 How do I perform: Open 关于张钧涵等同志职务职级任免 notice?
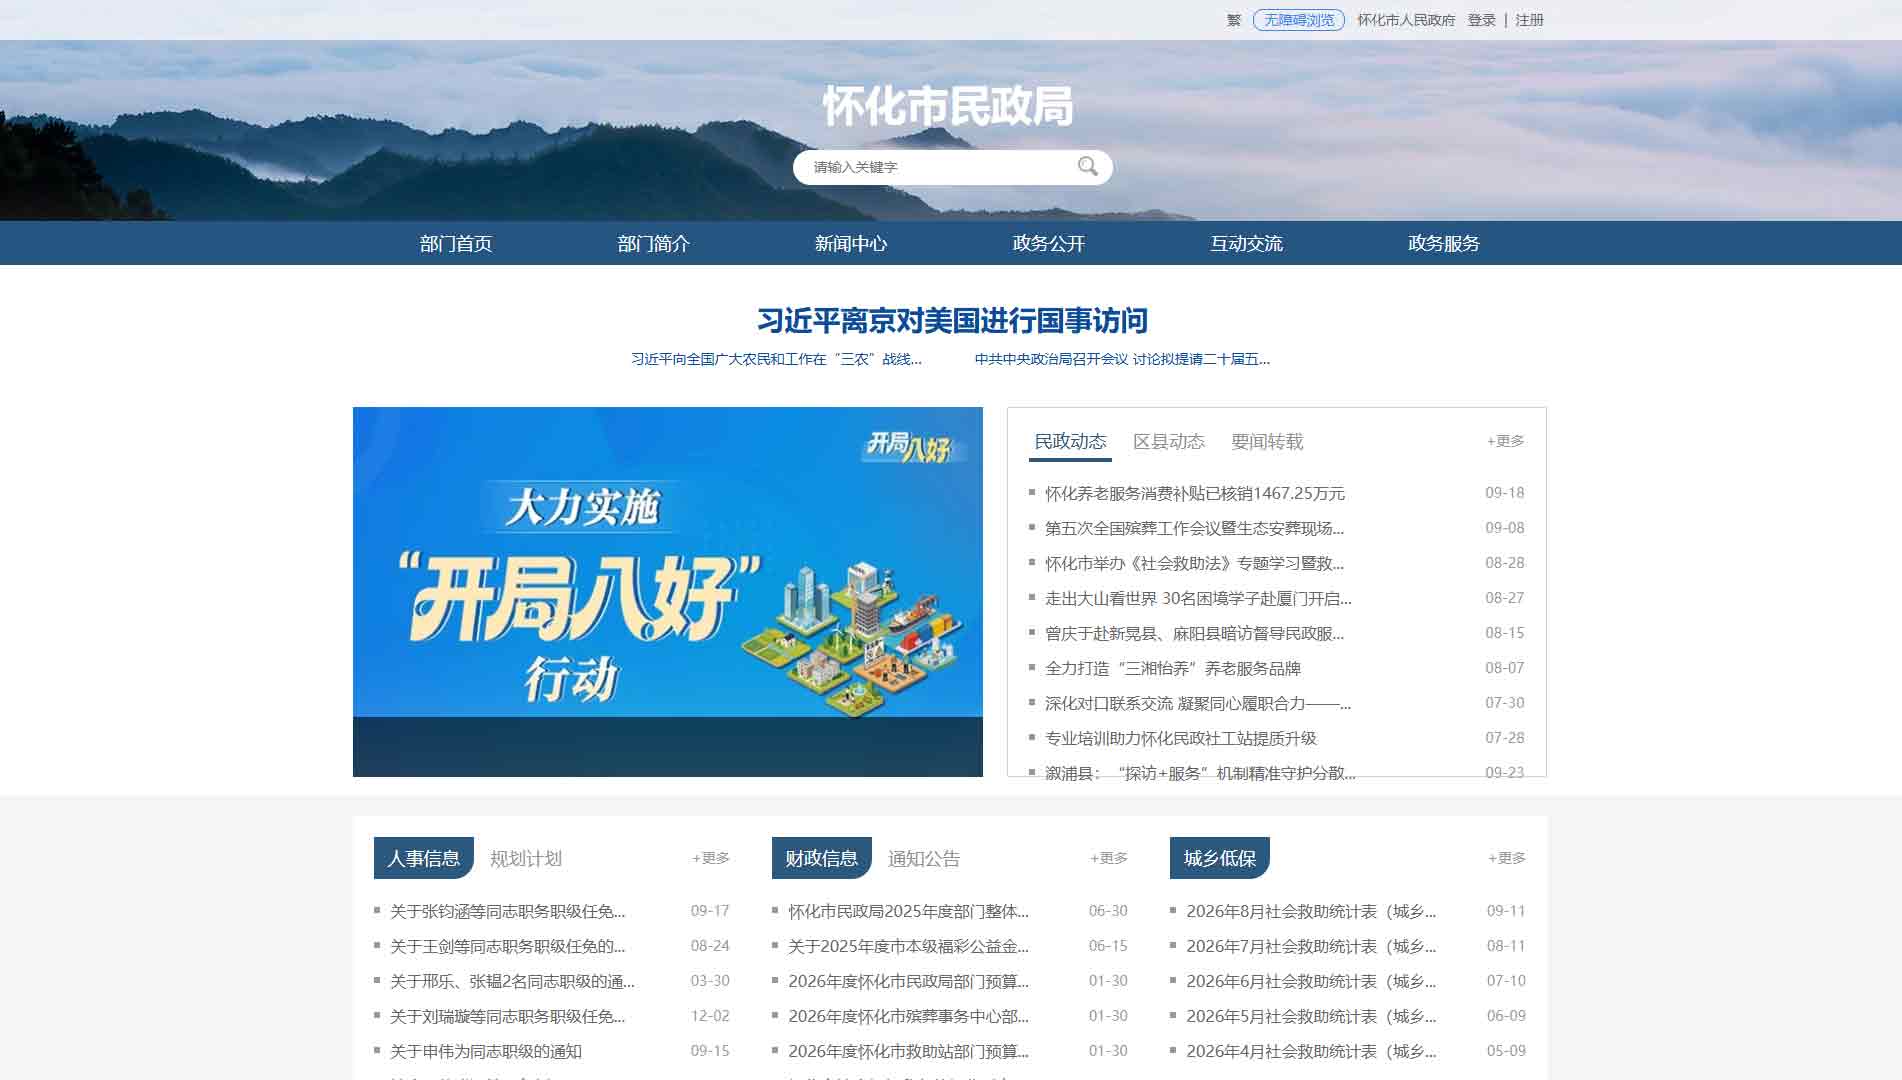pos(507,911)
